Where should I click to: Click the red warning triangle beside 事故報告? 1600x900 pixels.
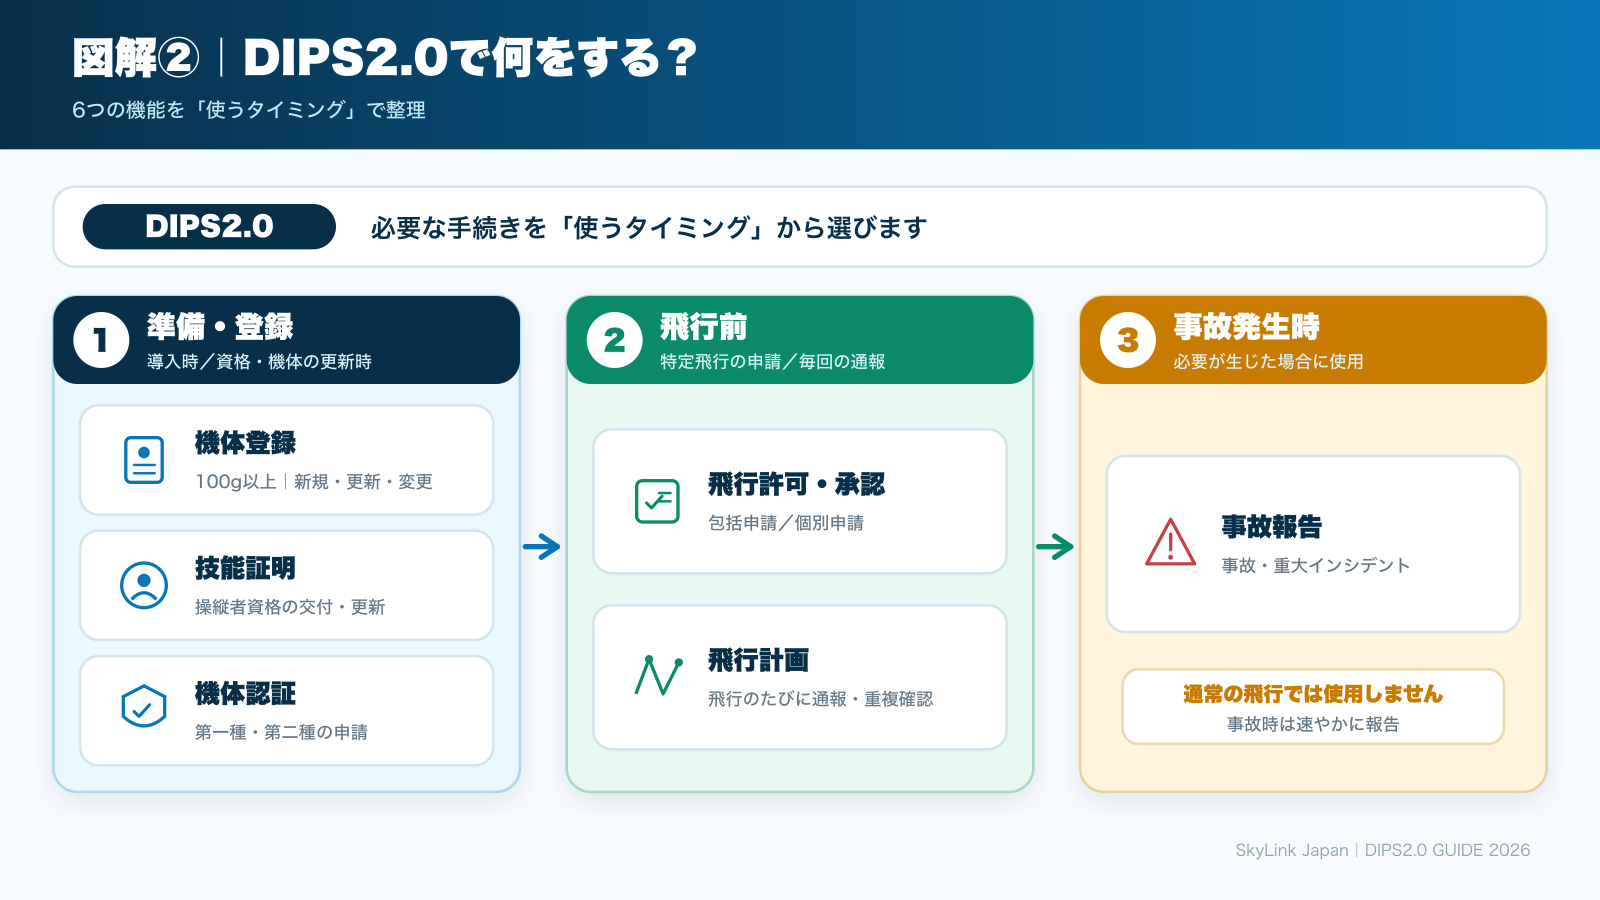point(1171,543)
